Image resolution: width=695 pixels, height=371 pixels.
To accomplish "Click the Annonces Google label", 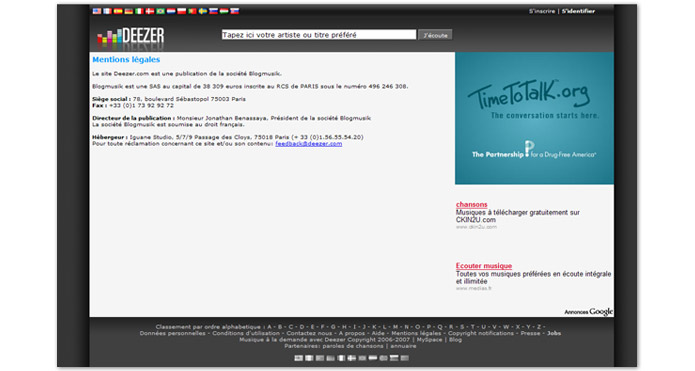I will 589,312.
